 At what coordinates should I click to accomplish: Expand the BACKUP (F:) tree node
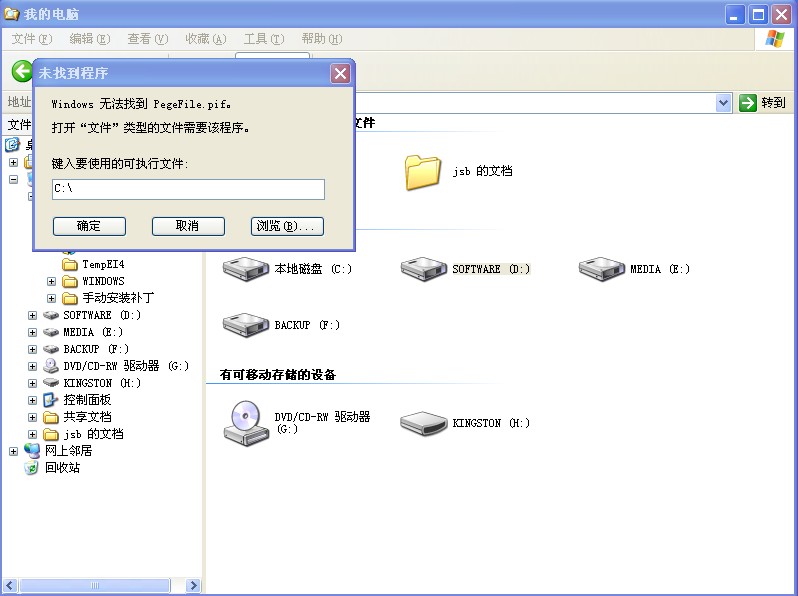(x=32, y=349)
